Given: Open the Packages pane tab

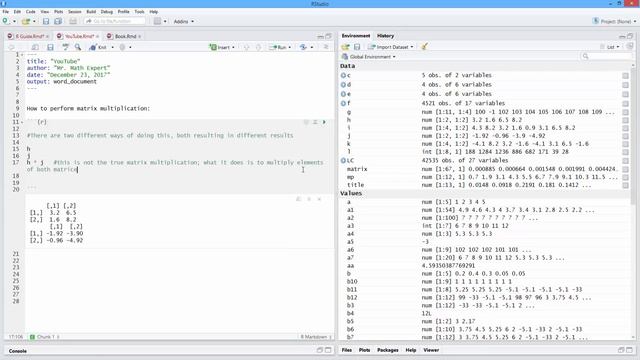Looking at the screenshot, I should click(x=388, y=350).
